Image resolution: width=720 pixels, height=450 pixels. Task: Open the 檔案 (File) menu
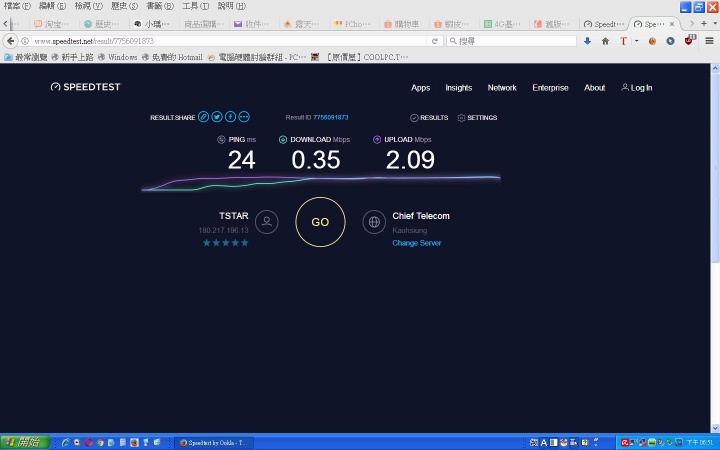pos(17,6)
